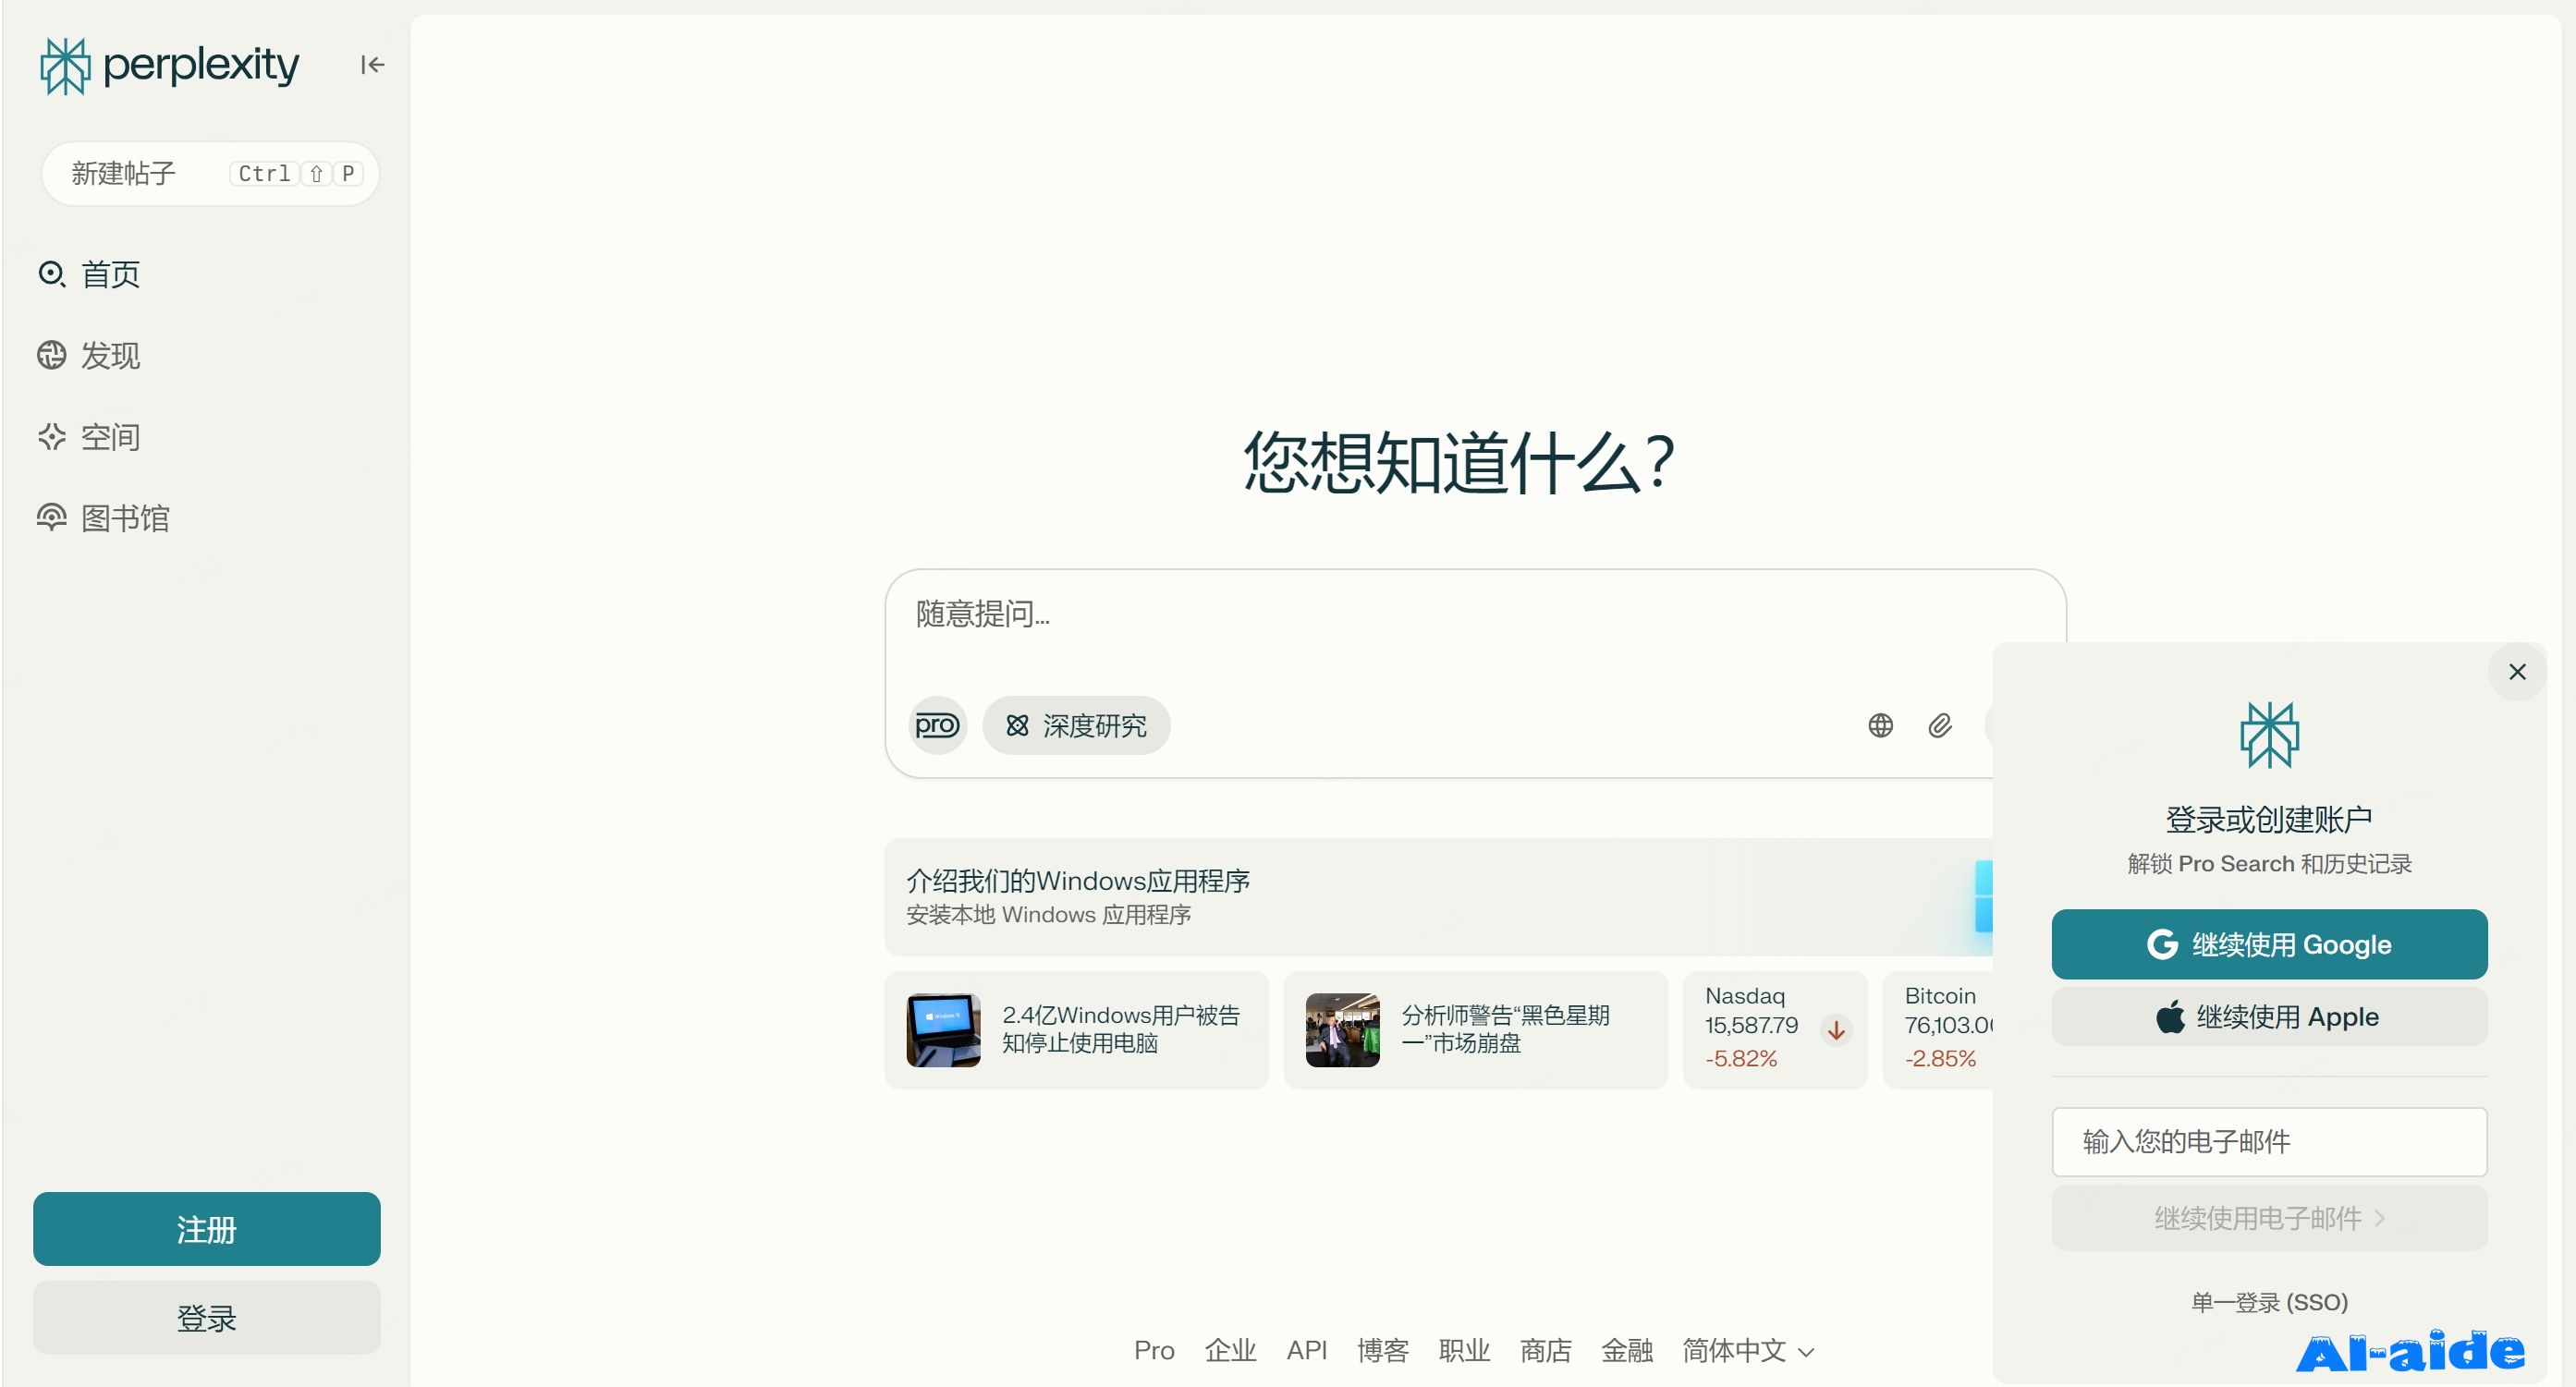Open the globe search sources icon
Viewport: 2576px width, 1387px height.
pos(1880,725)
